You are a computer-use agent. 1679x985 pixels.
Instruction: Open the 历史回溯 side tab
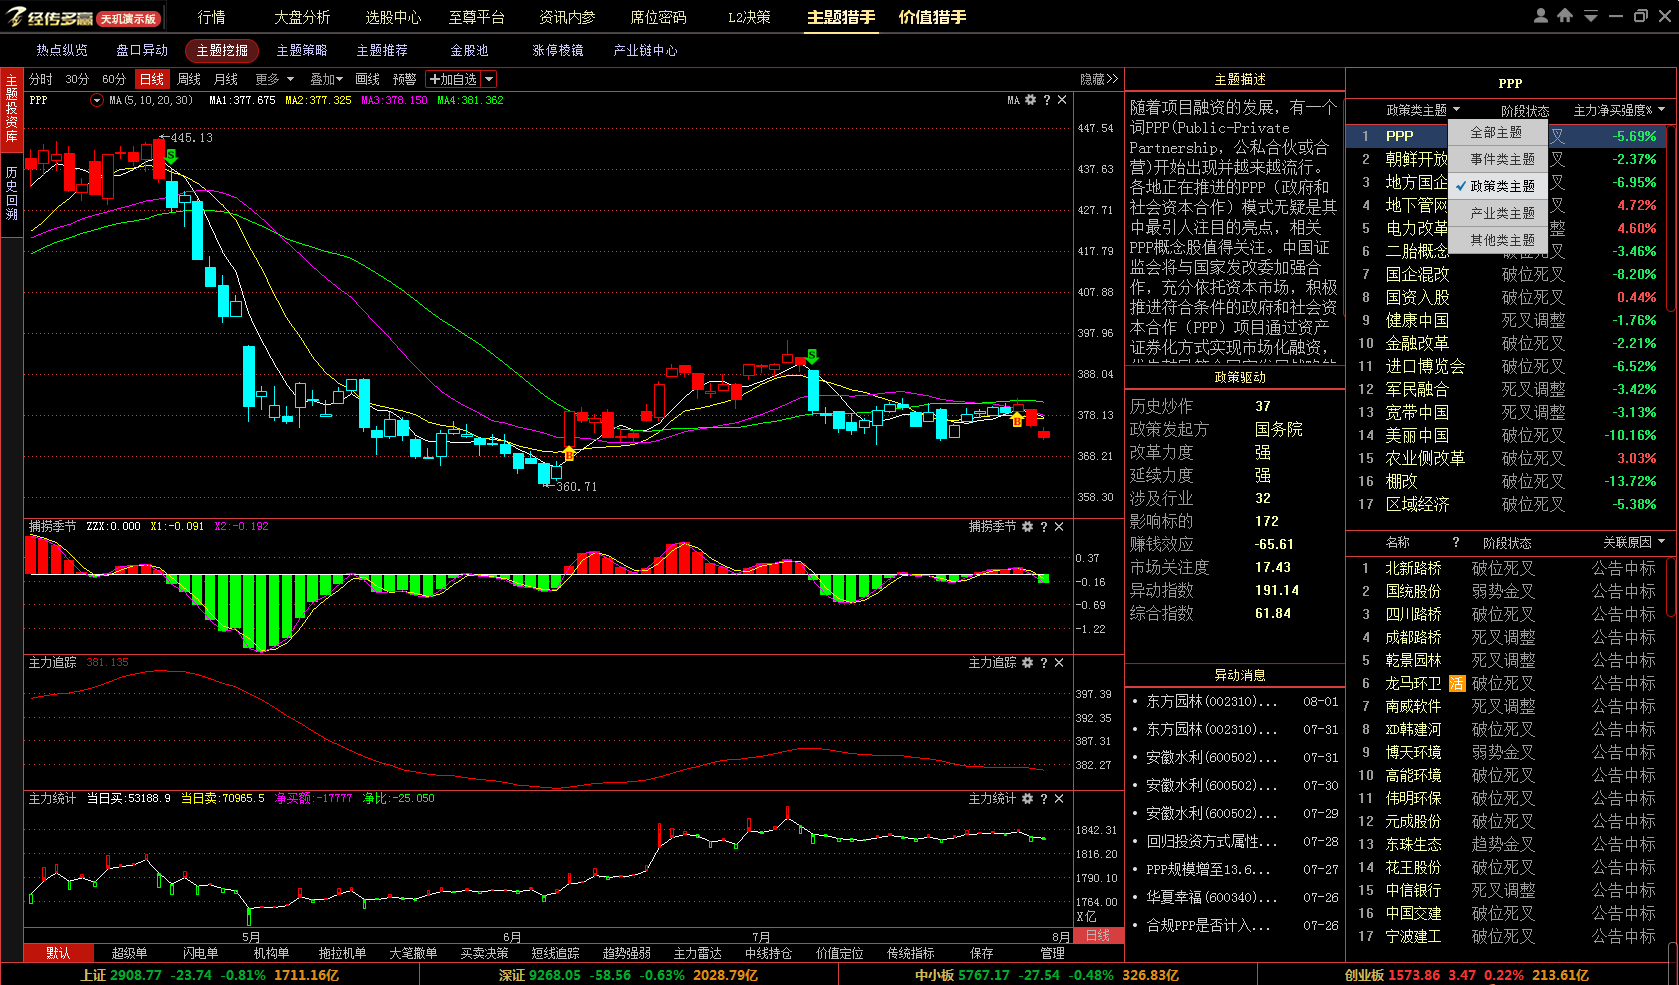point(12,193)
